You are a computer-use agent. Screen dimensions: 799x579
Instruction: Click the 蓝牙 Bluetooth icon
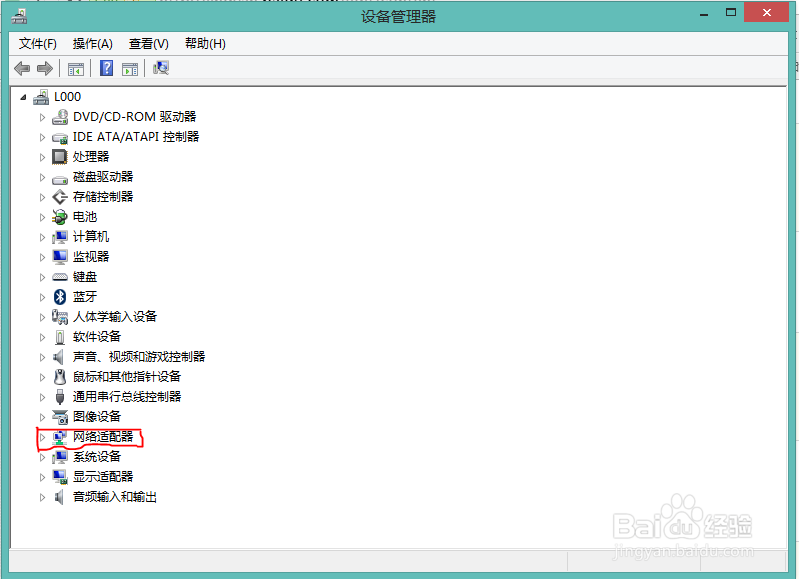pos(60,297)
